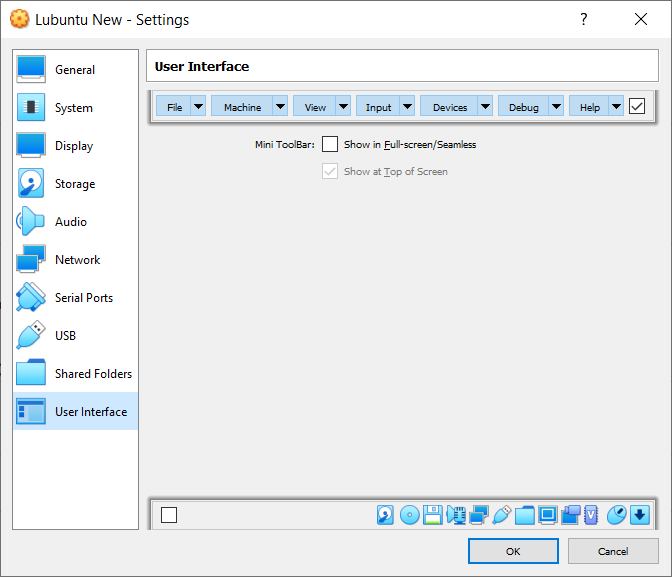Click the floppy disk indicator icon
Viewport: 672px width, 577px height.
tap(433, 515)
